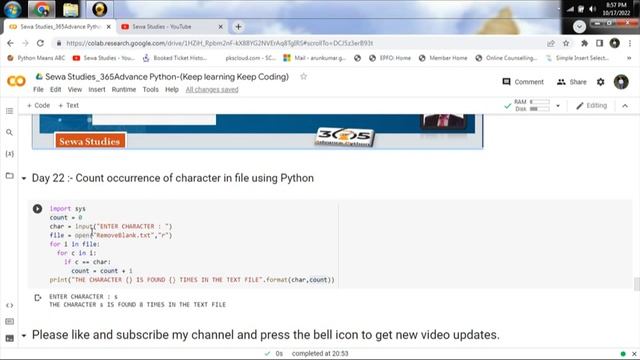Open the Comment button
This screenshot has height=360, width=640.
point(523,82)
